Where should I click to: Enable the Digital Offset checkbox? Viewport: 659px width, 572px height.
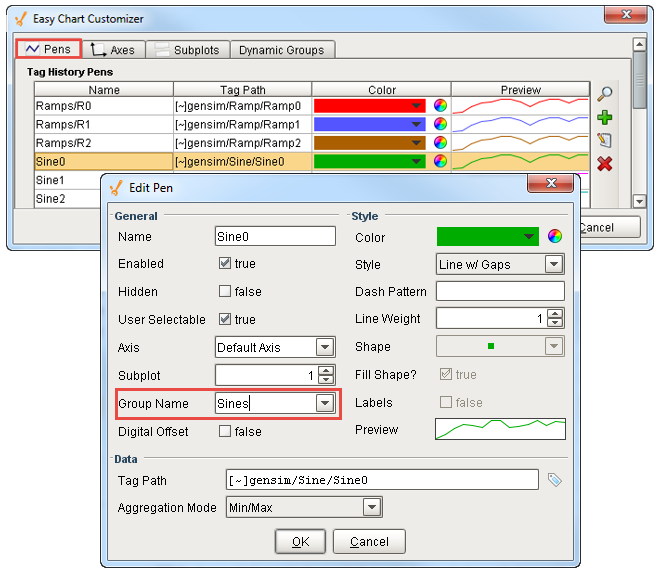[x=225, y=432]
